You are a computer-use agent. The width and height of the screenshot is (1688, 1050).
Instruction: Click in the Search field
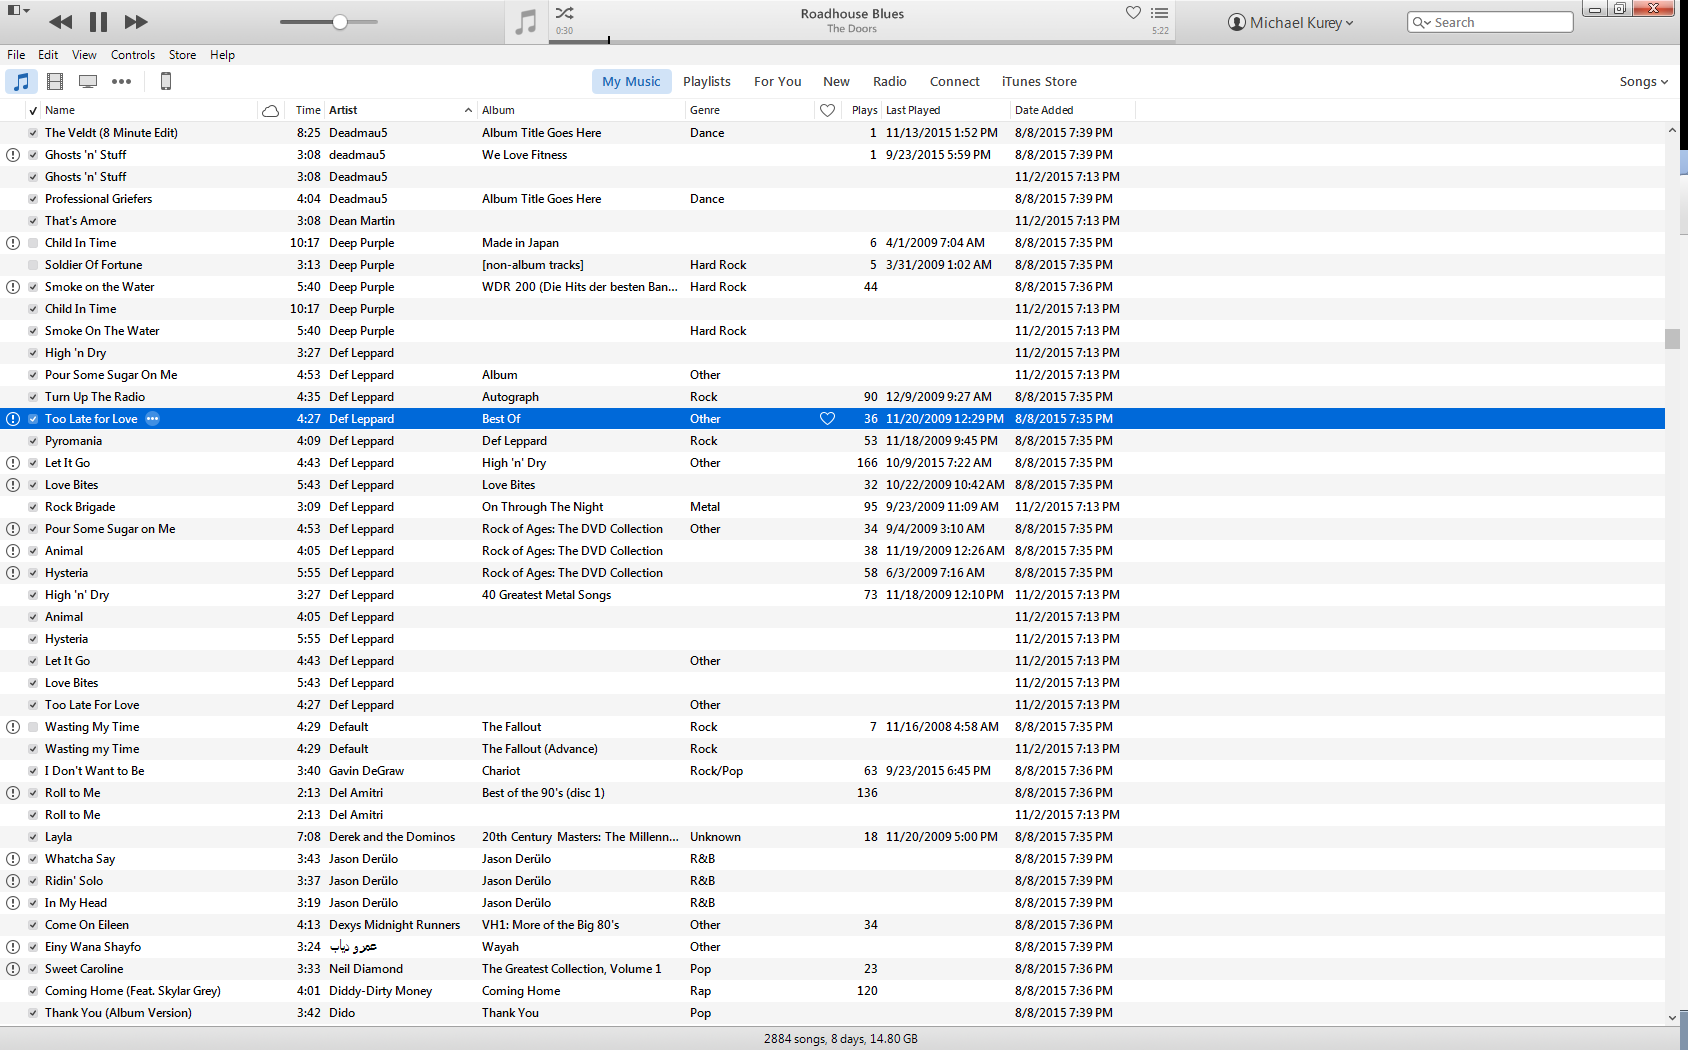pyautogui.click(x=1490, y=23)
